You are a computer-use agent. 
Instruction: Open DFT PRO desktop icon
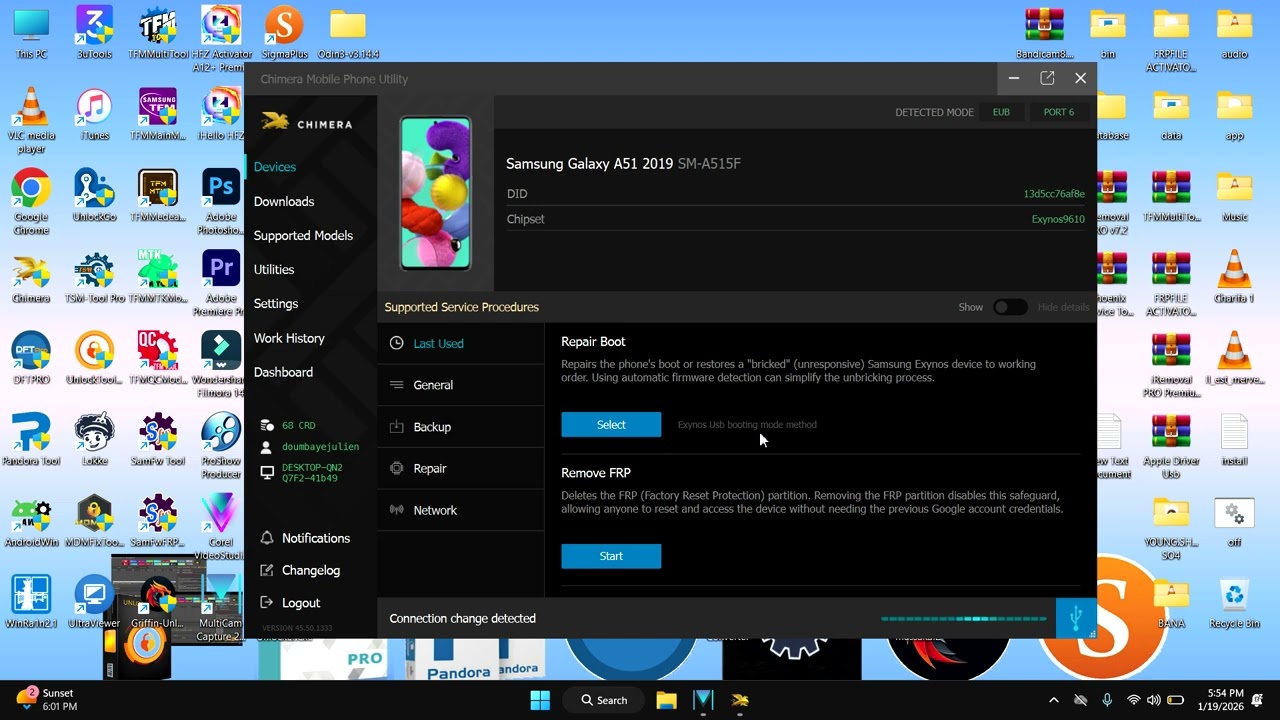coord(31,358)
